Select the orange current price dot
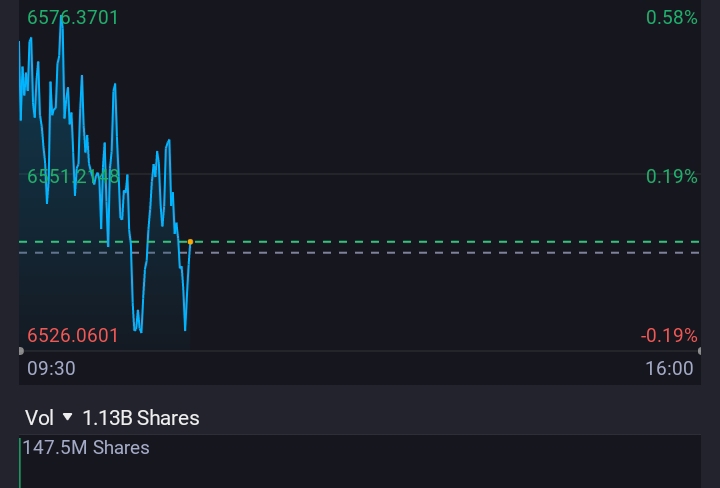Image resolution: width=720 pixels, height=488 pixels. click(x=190, y=242)
